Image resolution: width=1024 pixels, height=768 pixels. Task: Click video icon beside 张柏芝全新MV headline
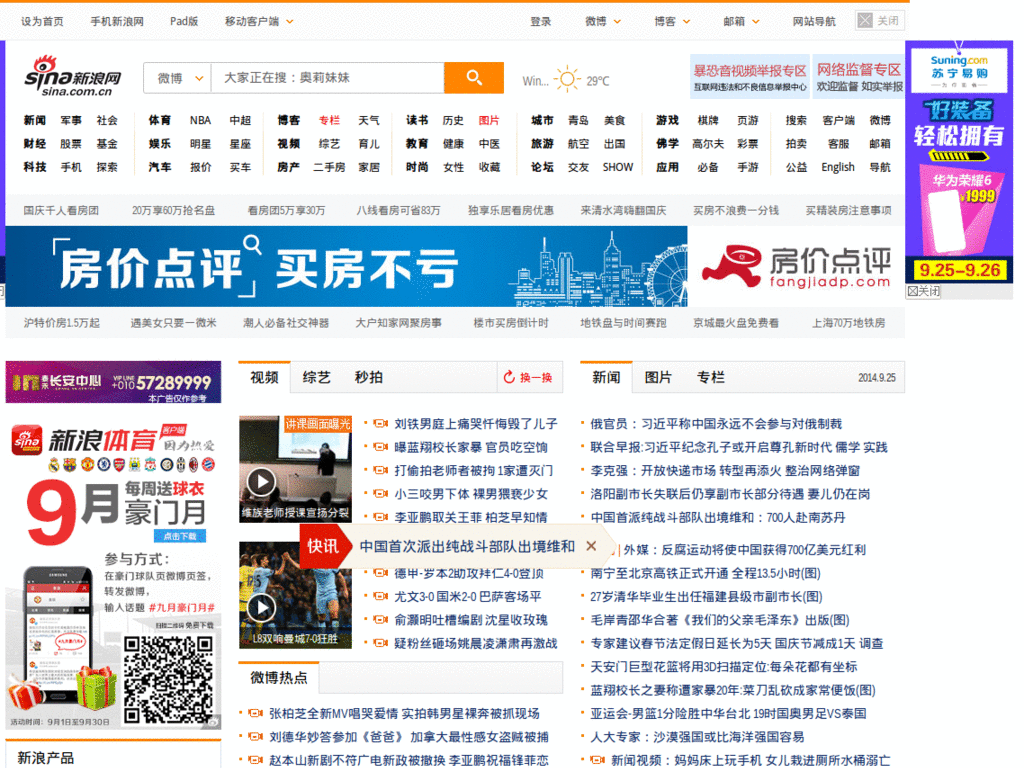(x=255, y=713)
